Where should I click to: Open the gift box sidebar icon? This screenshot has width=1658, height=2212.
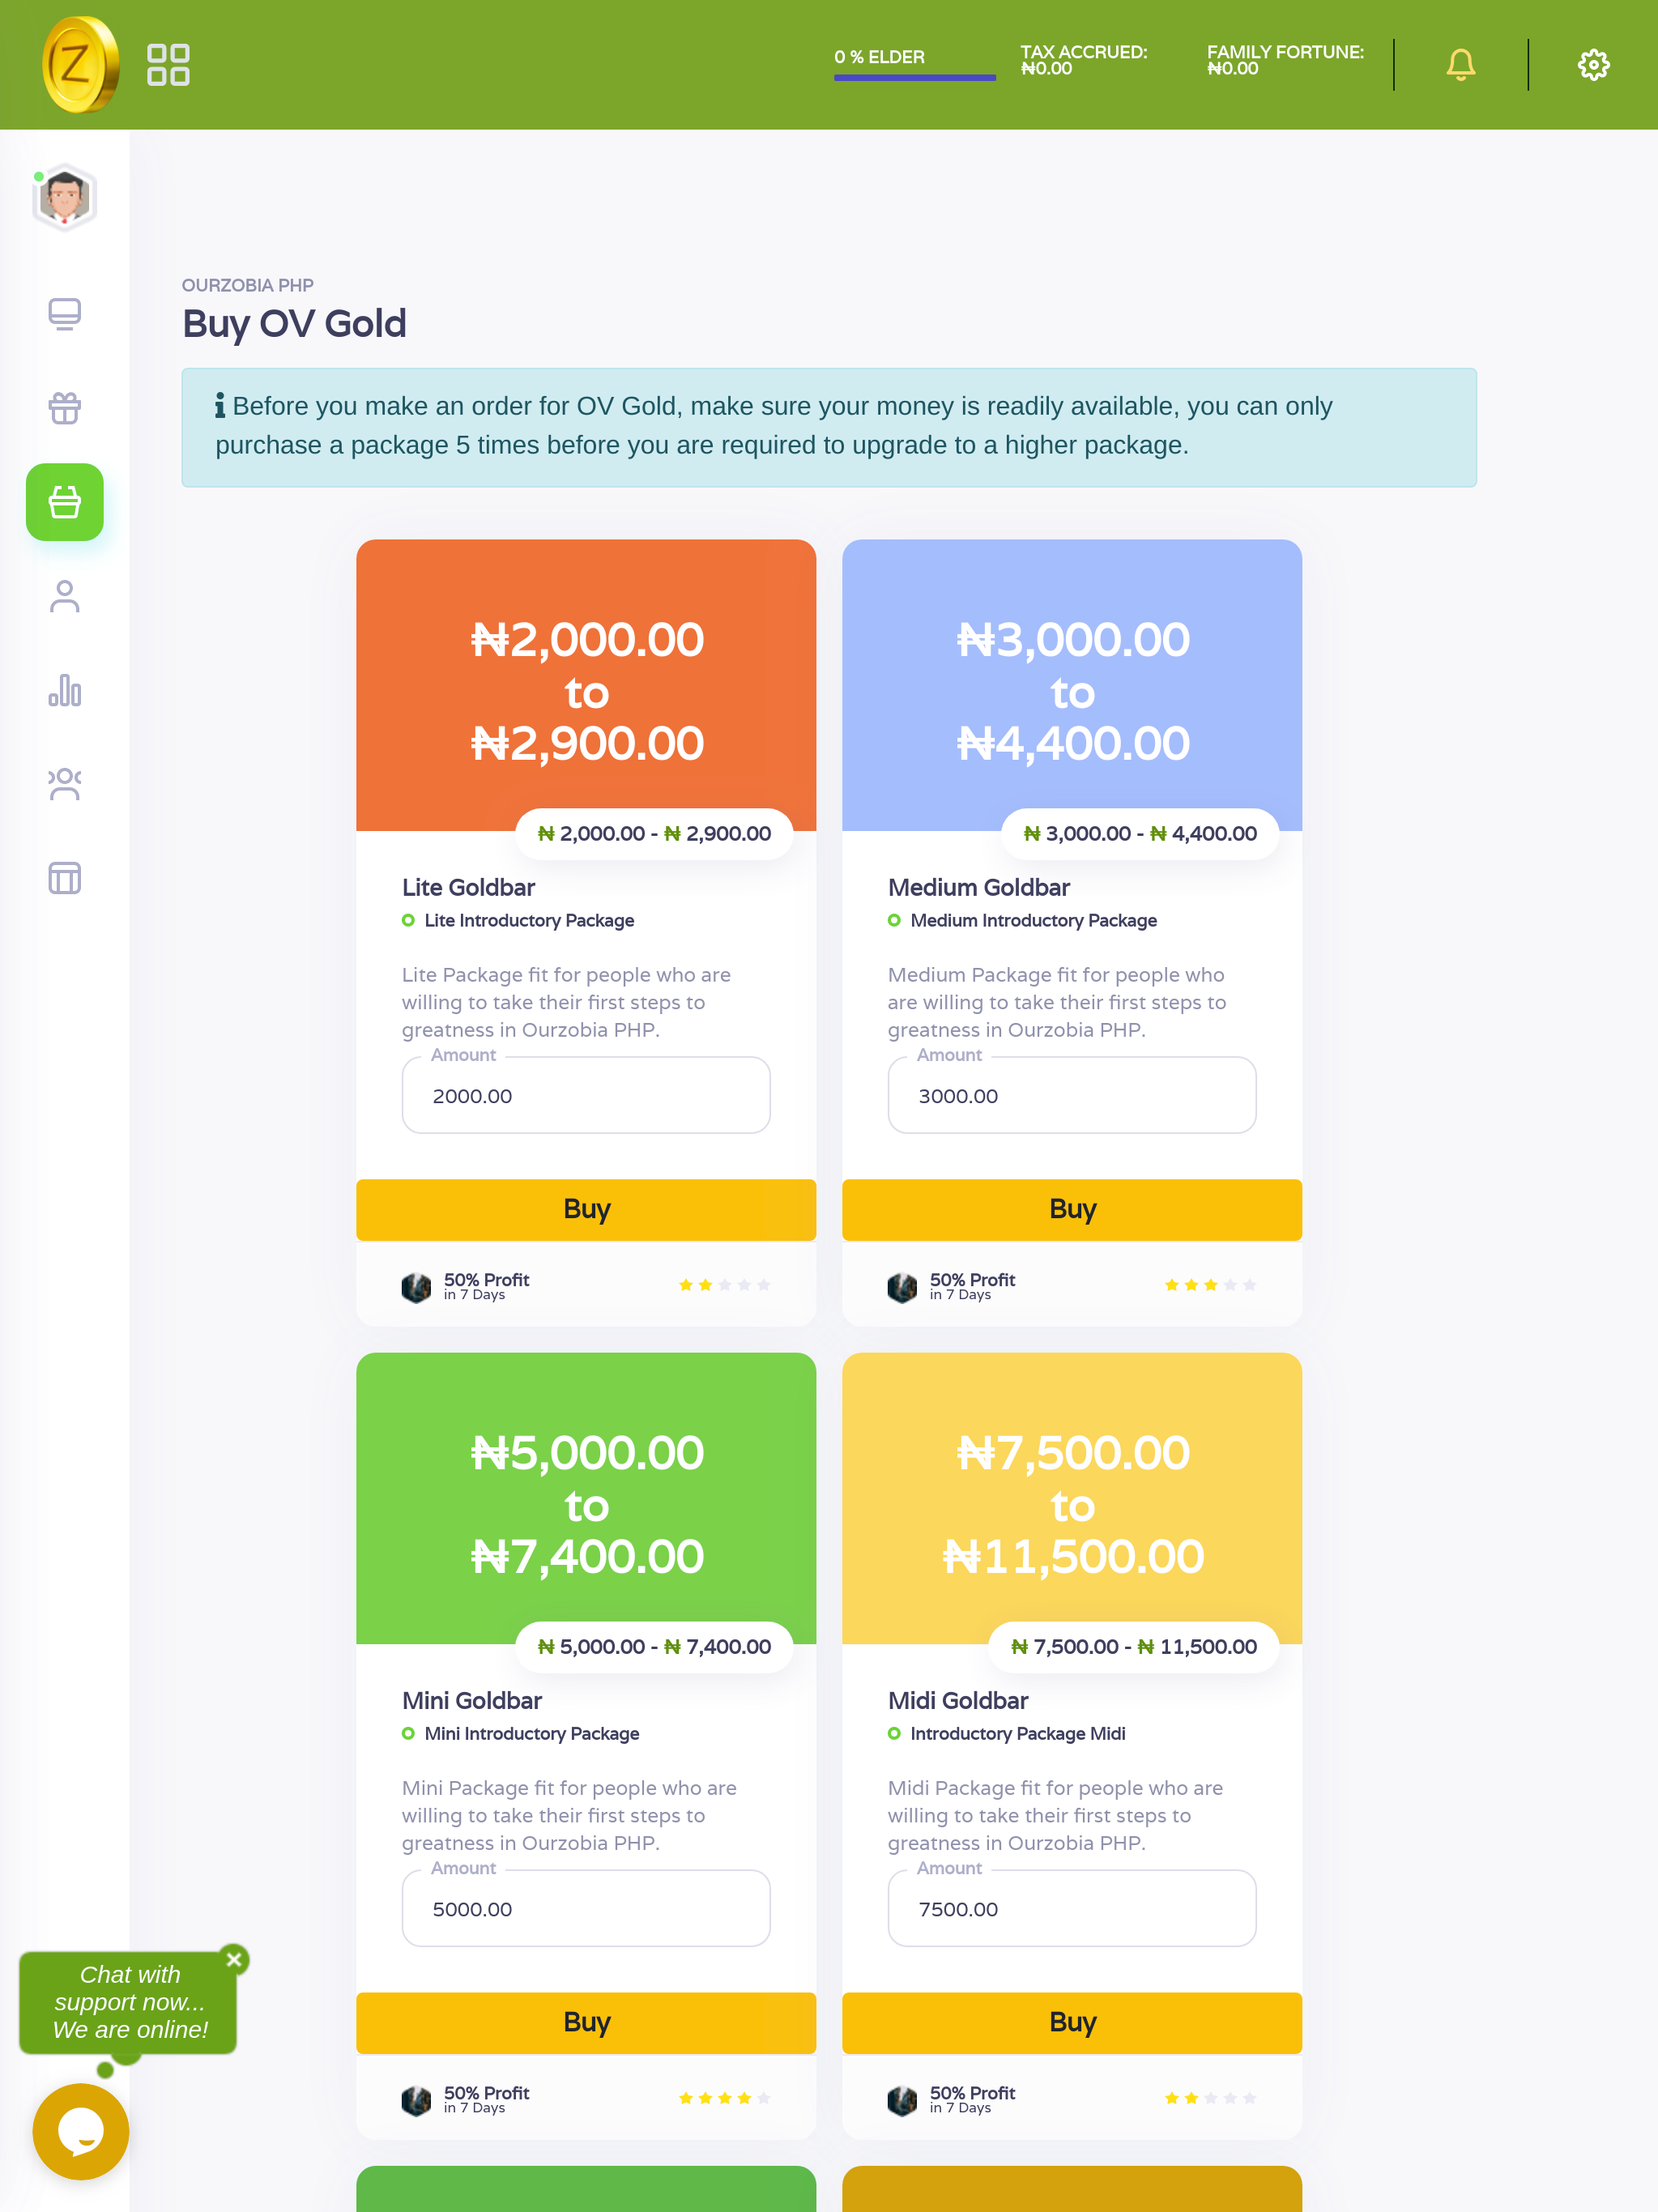(65, 408)
